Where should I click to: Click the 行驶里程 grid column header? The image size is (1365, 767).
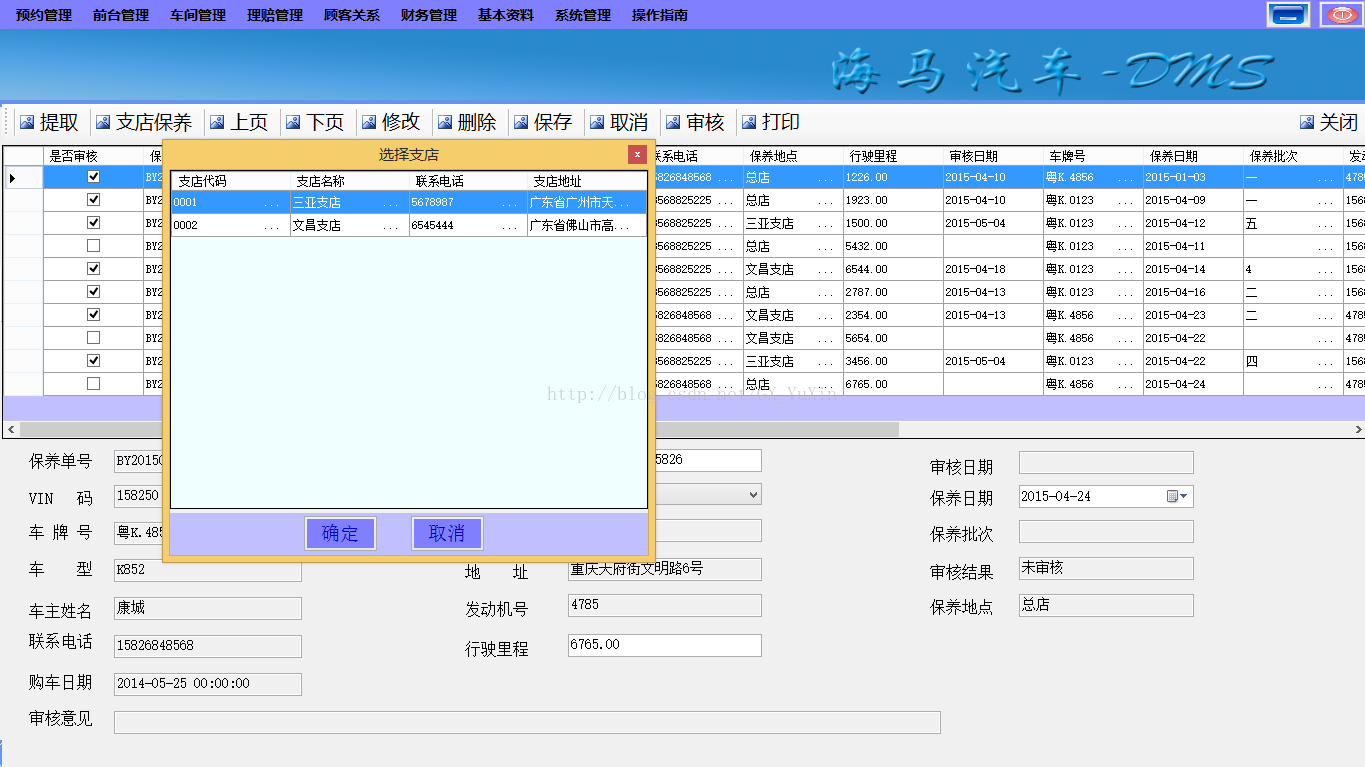tap(893, 156)
